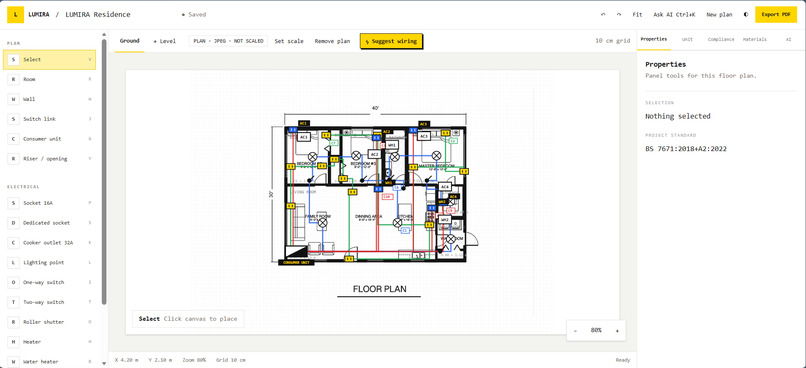Click the undo arrow icon
The height and width of the screenshot is (368, 806).
603,14
